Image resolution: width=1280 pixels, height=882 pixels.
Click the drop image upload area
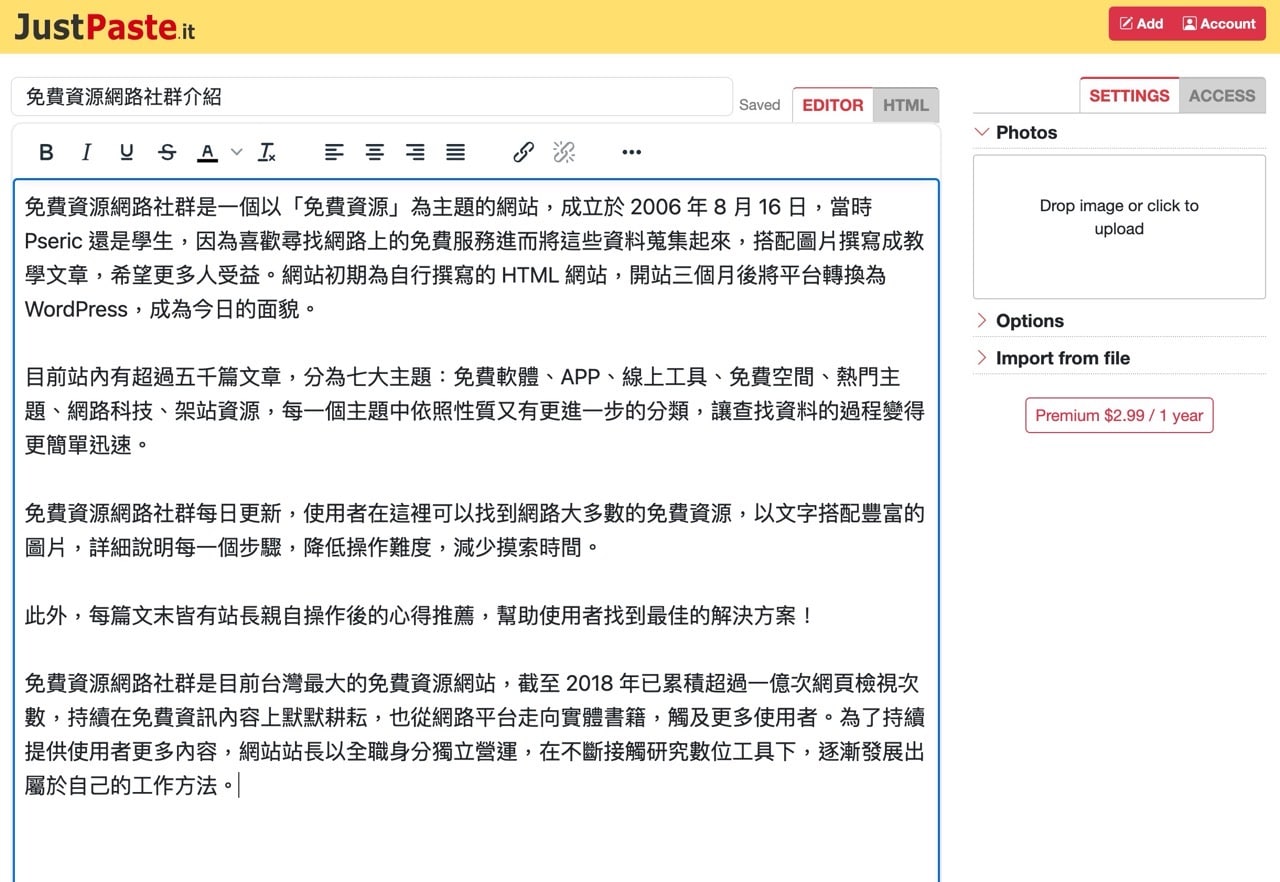[1119, 226]
